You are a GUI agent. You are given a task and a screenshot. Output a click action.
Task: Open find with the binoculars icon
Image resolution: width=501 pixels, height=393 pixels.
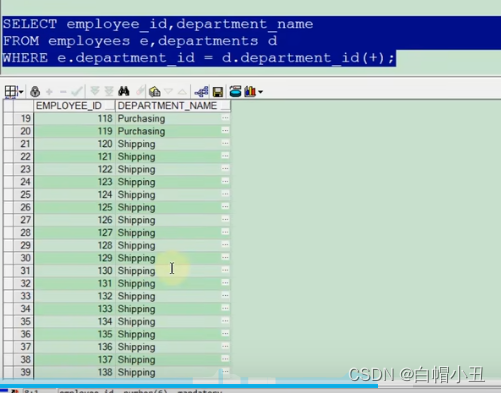[124, 91]
